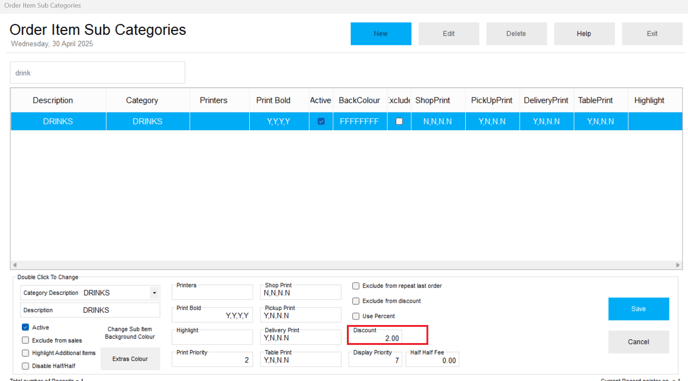Click the New button
Image resolution: width=688 pixels, height=381 pixels.
(x=381, y=34)
